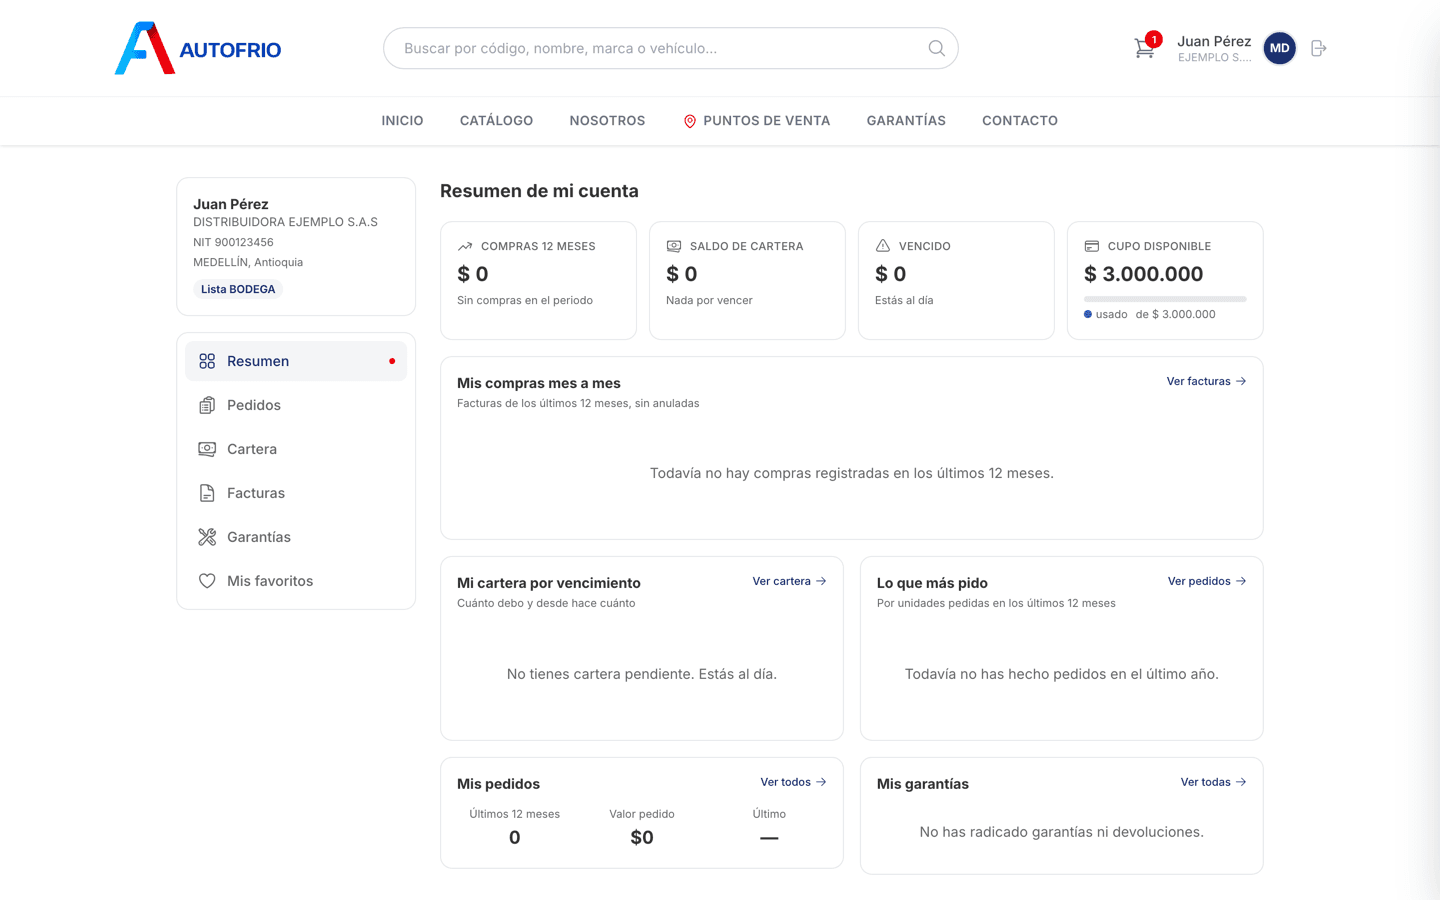1440x900 pixels.
Task: Click the Resumen de mi cuenta heading
Action: pyautogui.click(x=539, y=191)
